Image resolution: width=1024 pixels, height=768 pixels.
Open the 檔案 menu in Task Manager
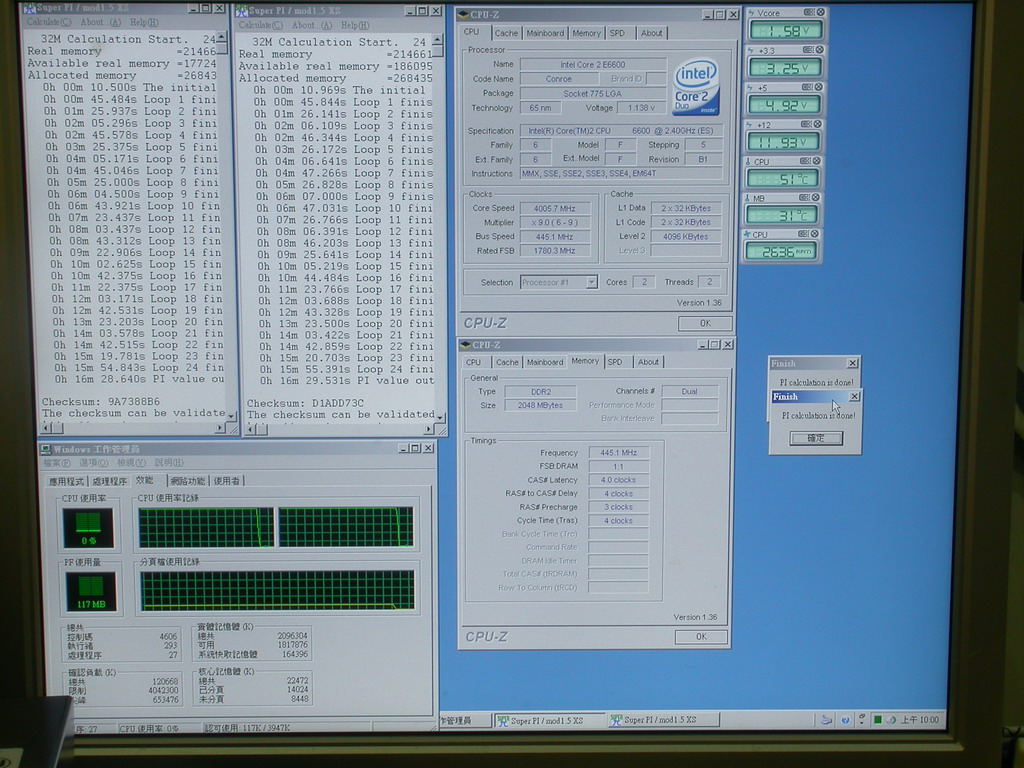coord(57,463)
